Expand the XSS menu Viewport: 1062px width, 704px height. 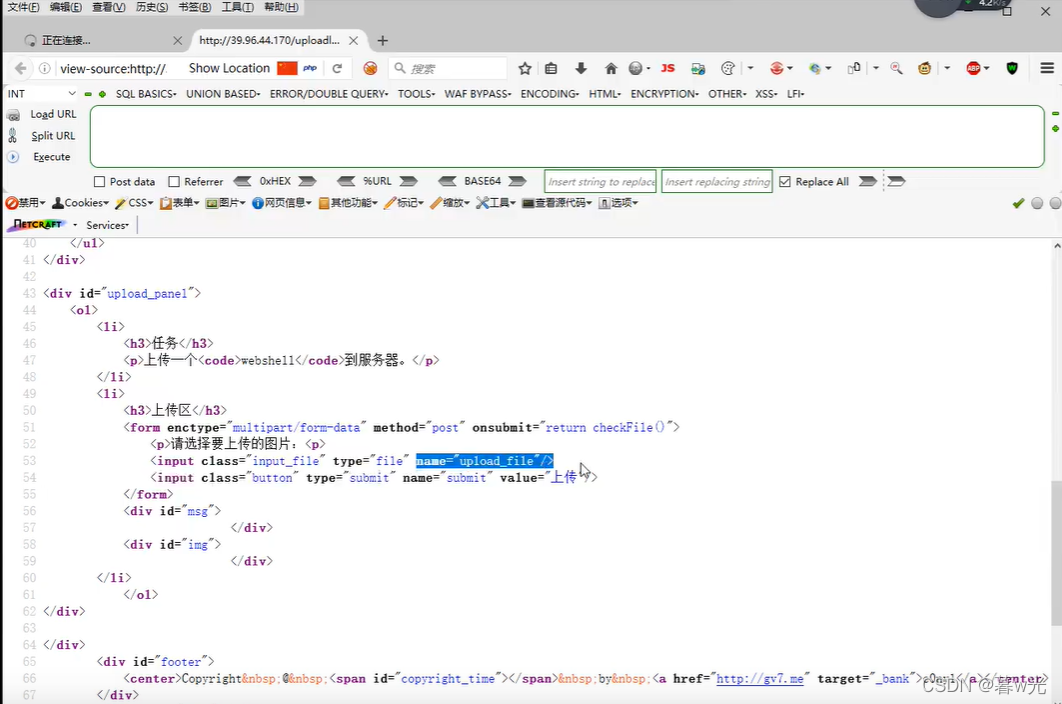pyautogui.click(x=766, y=94)
